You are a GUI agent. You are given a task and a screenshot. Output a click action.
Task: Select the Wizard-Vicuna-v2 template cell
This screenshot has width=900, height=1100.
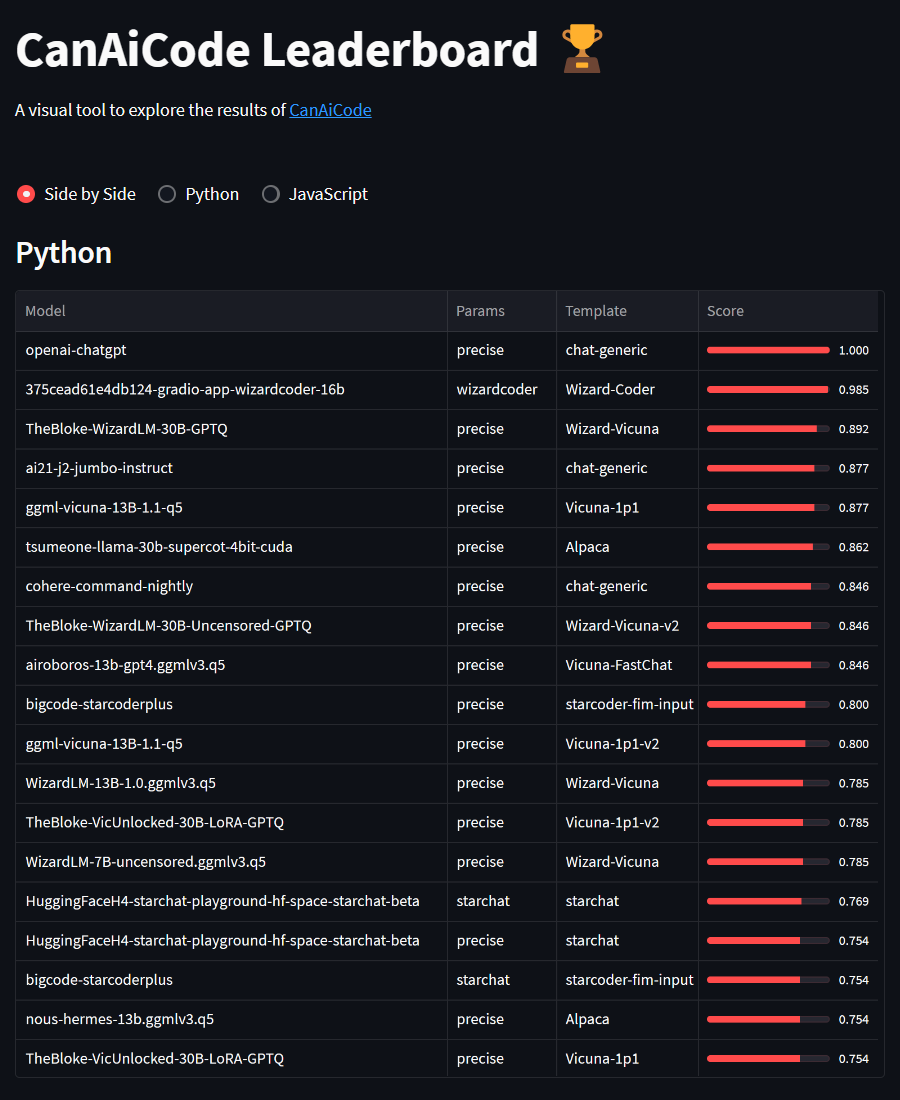point(627,625)
